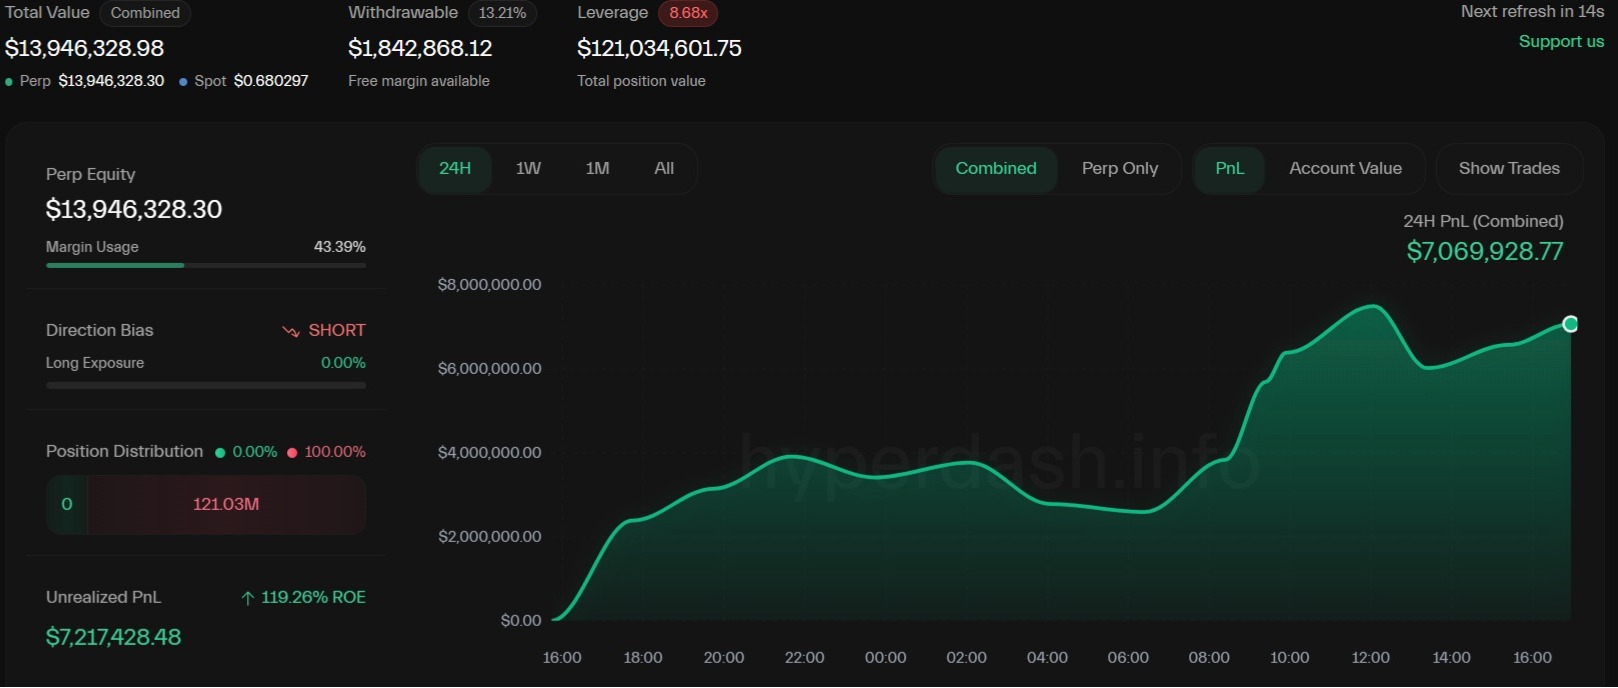The image size is (1618, 688).
Task: Click the Margin Usage progress bar
Action: pyautogui.click(x=205, y=265)
